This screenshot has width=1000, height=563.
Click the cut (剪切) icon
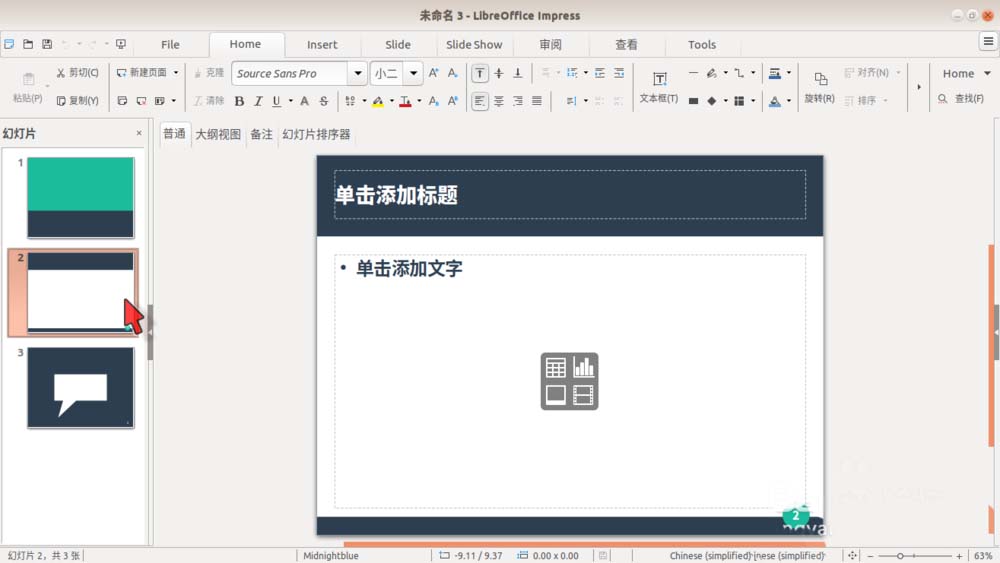click(x=77, y=73)
